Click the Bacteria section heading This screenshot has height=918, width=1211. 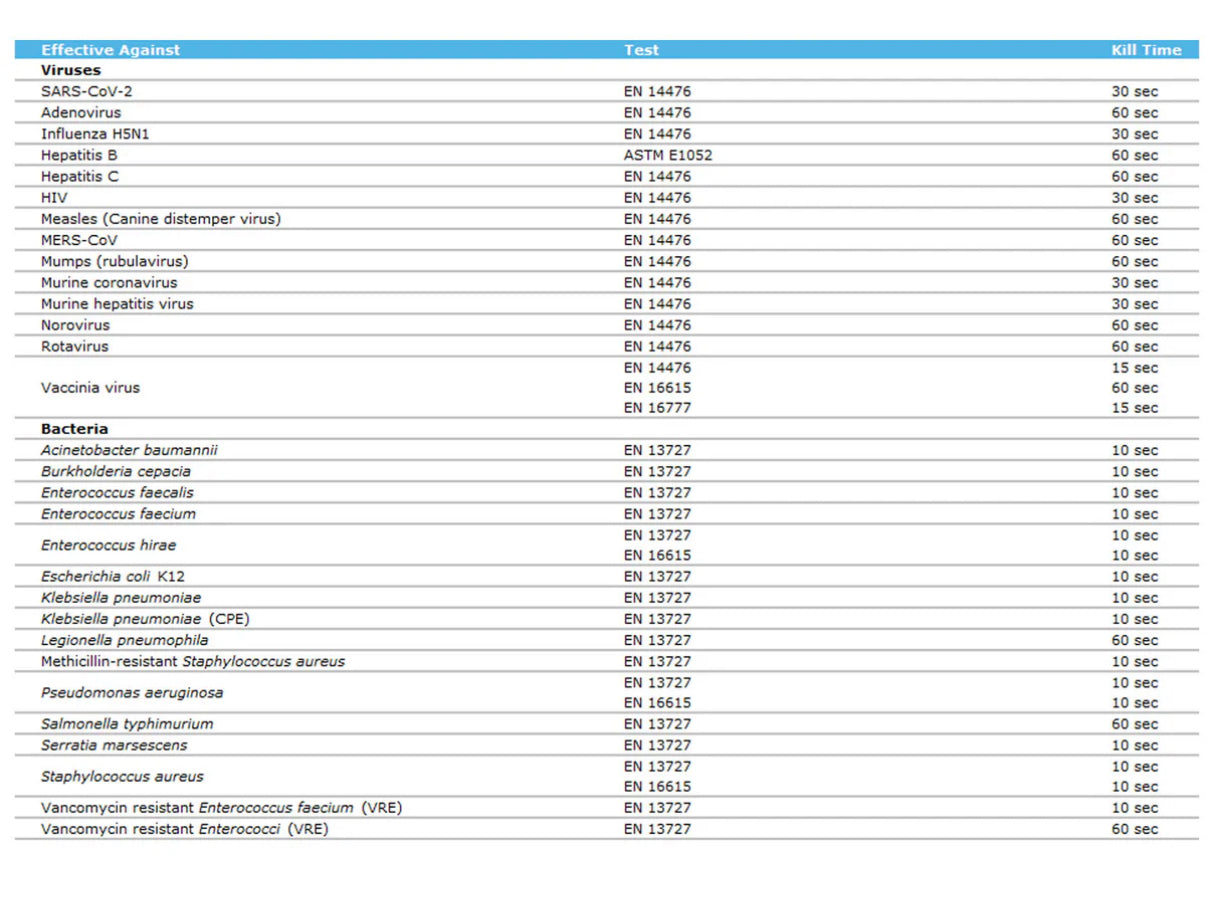point(74,429)
